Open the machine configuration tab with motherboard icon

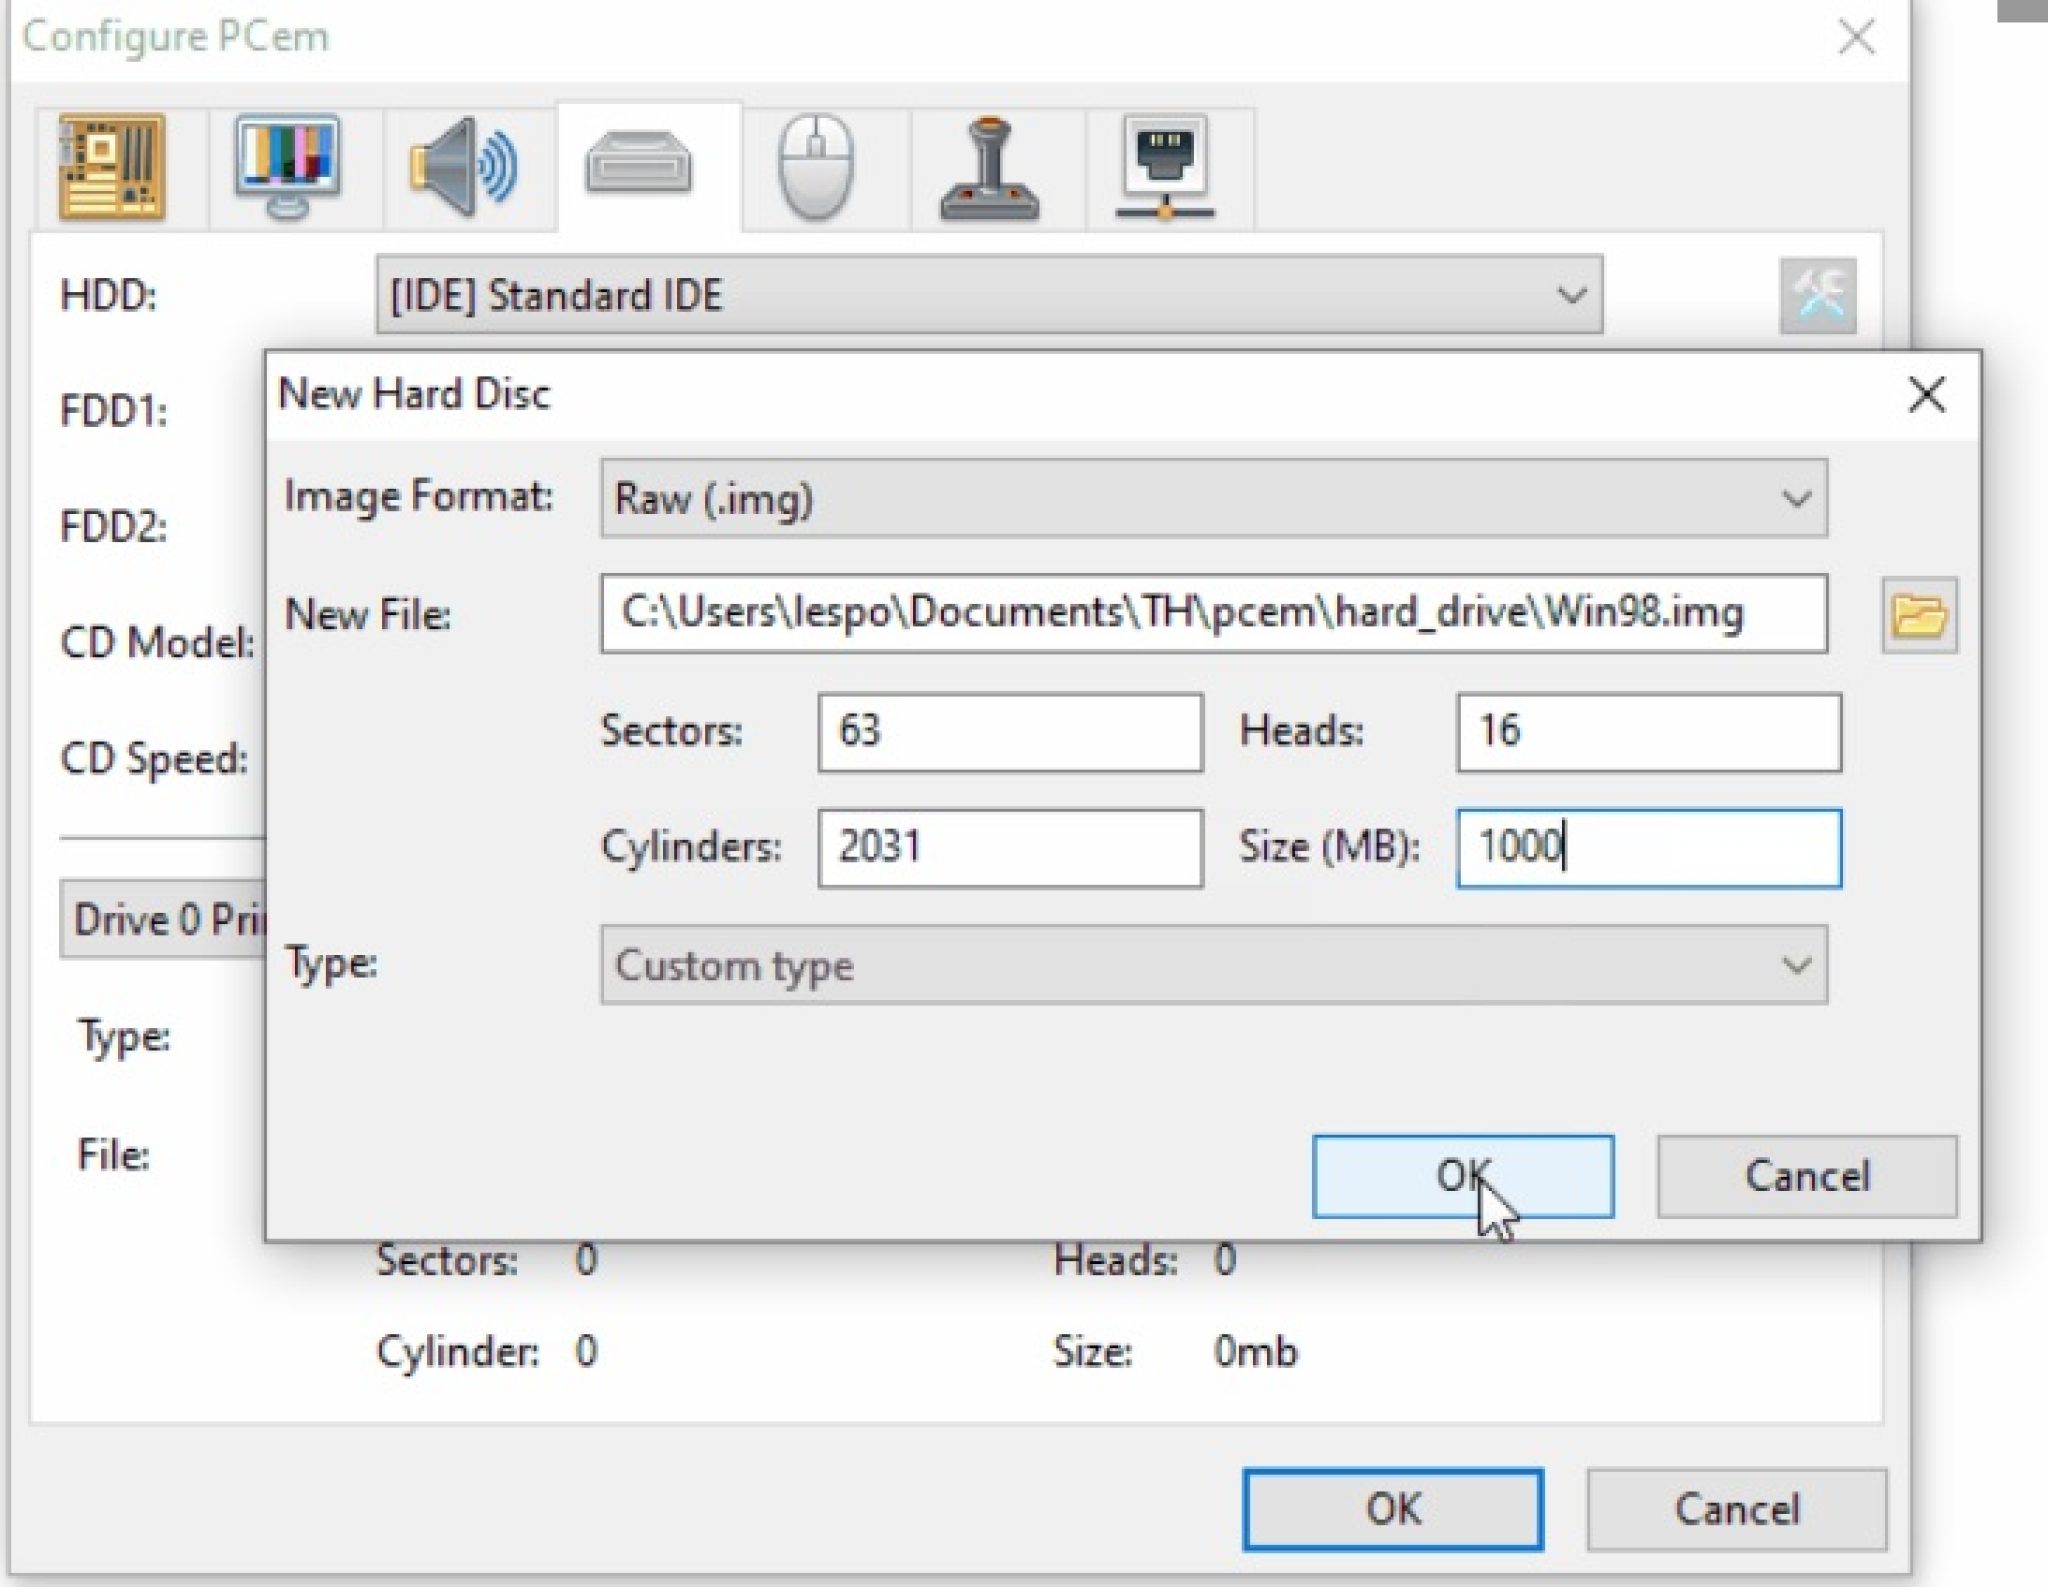point(113,168)
